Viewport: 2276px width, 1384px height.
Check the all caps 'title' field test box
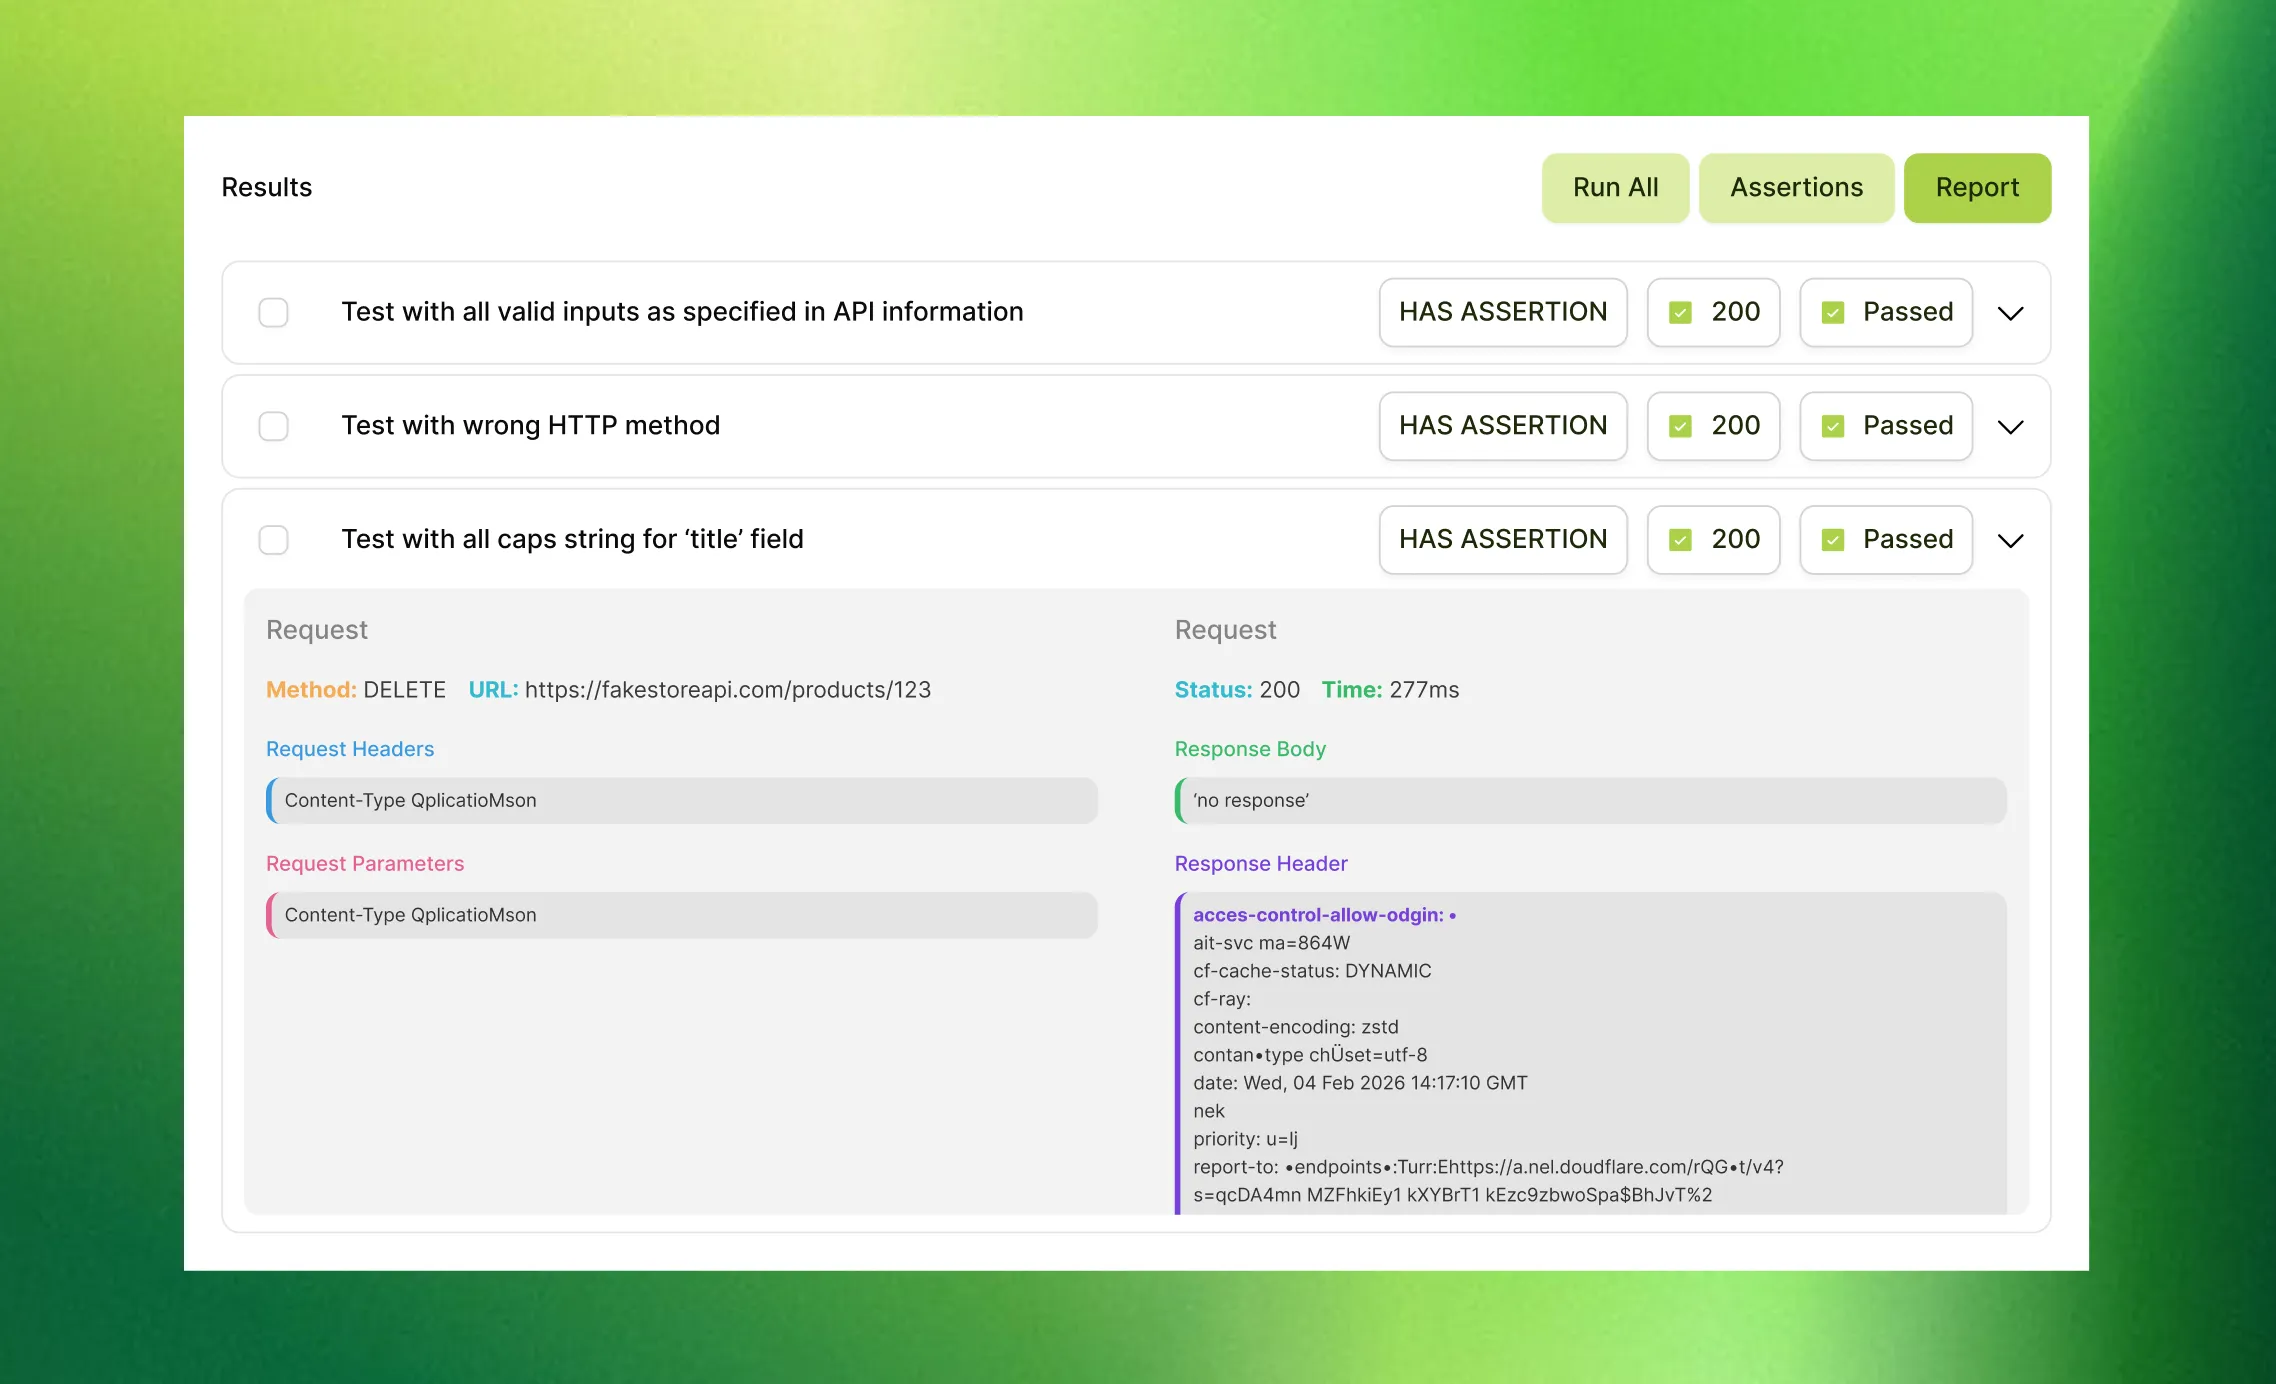(x=273, y=540)
